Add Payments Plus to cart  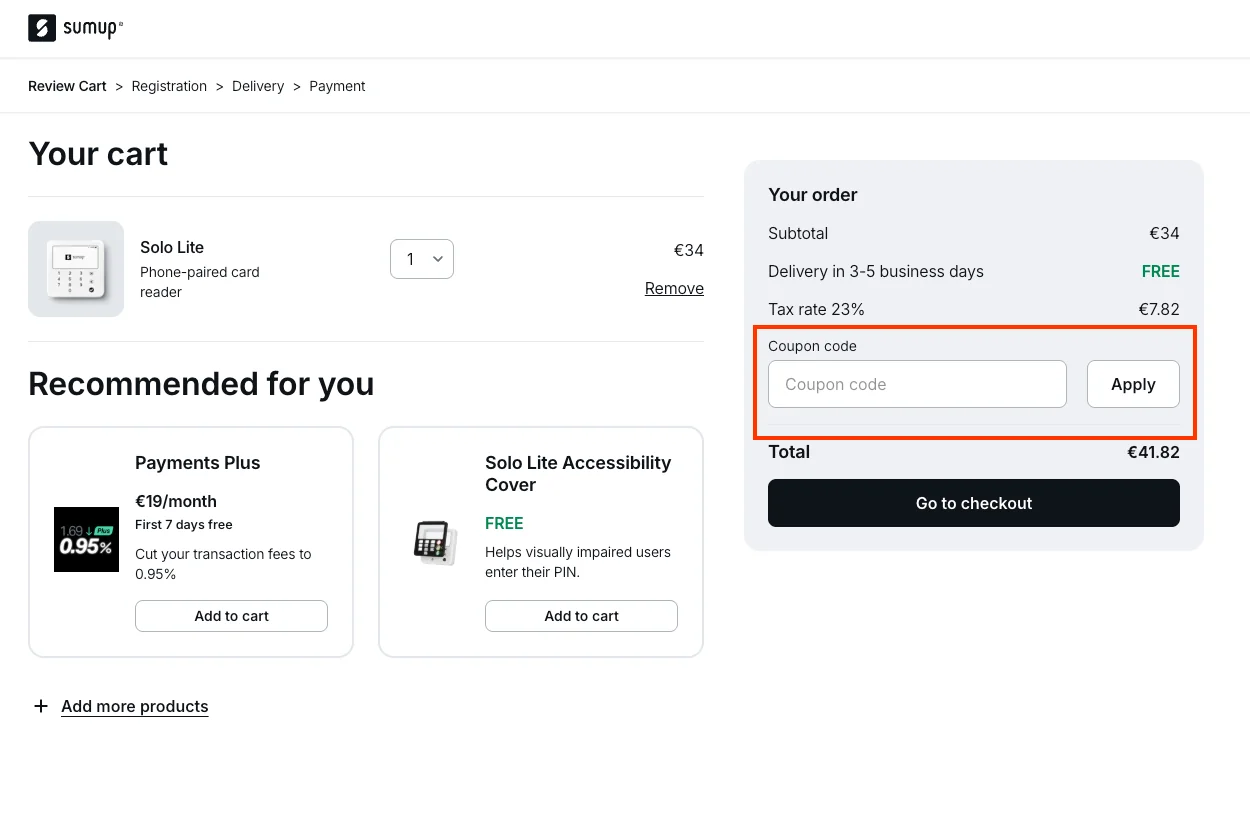(x=231, y=616)
